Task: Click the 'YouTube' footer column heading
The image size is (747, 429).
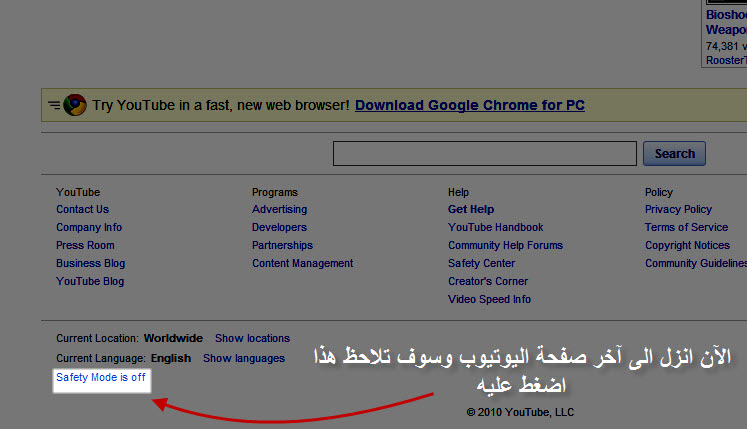Action: (78, 192)
